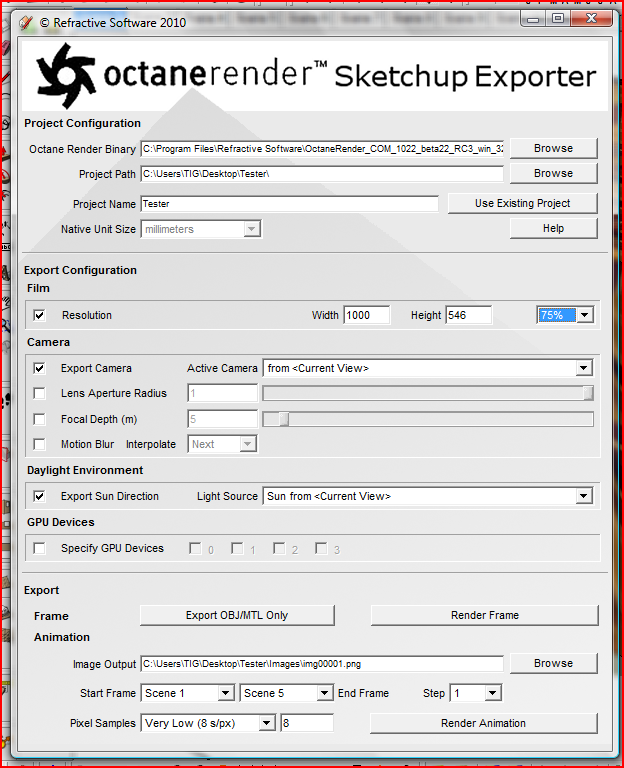Maximize the exporter window
Viewport: 624px width, 768px height.
click(x=558, y=19)
